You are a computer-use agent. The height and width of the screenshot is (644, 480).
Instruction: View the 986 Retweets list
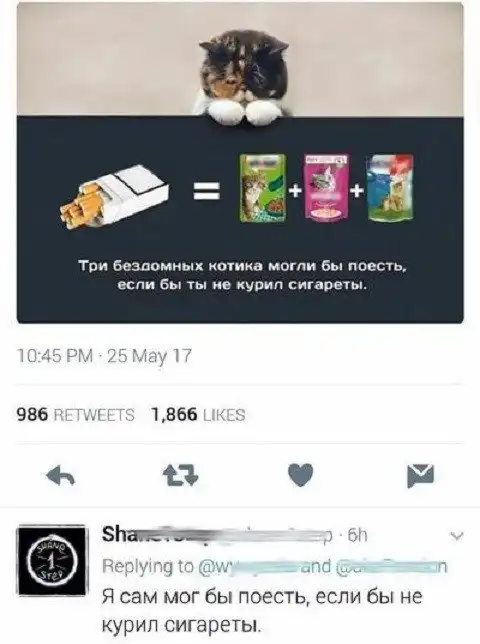76,415
